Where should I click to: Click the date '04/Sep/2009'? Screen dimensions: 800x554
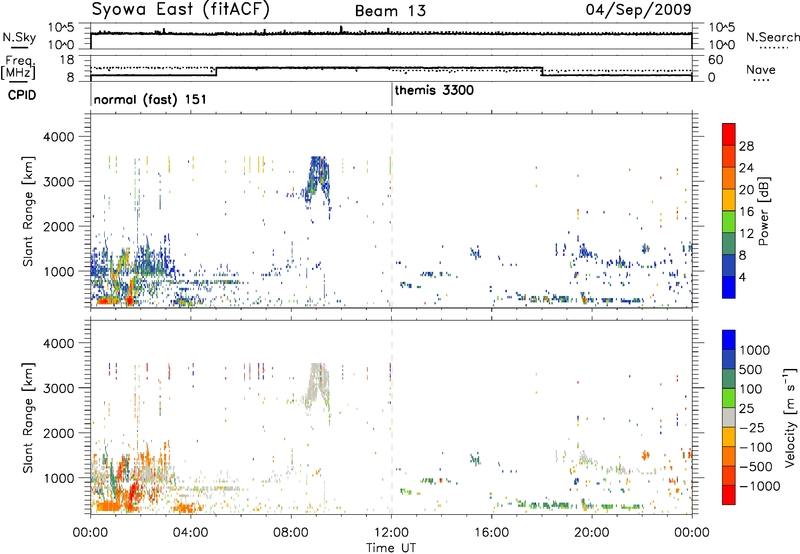tap(638, 9)
